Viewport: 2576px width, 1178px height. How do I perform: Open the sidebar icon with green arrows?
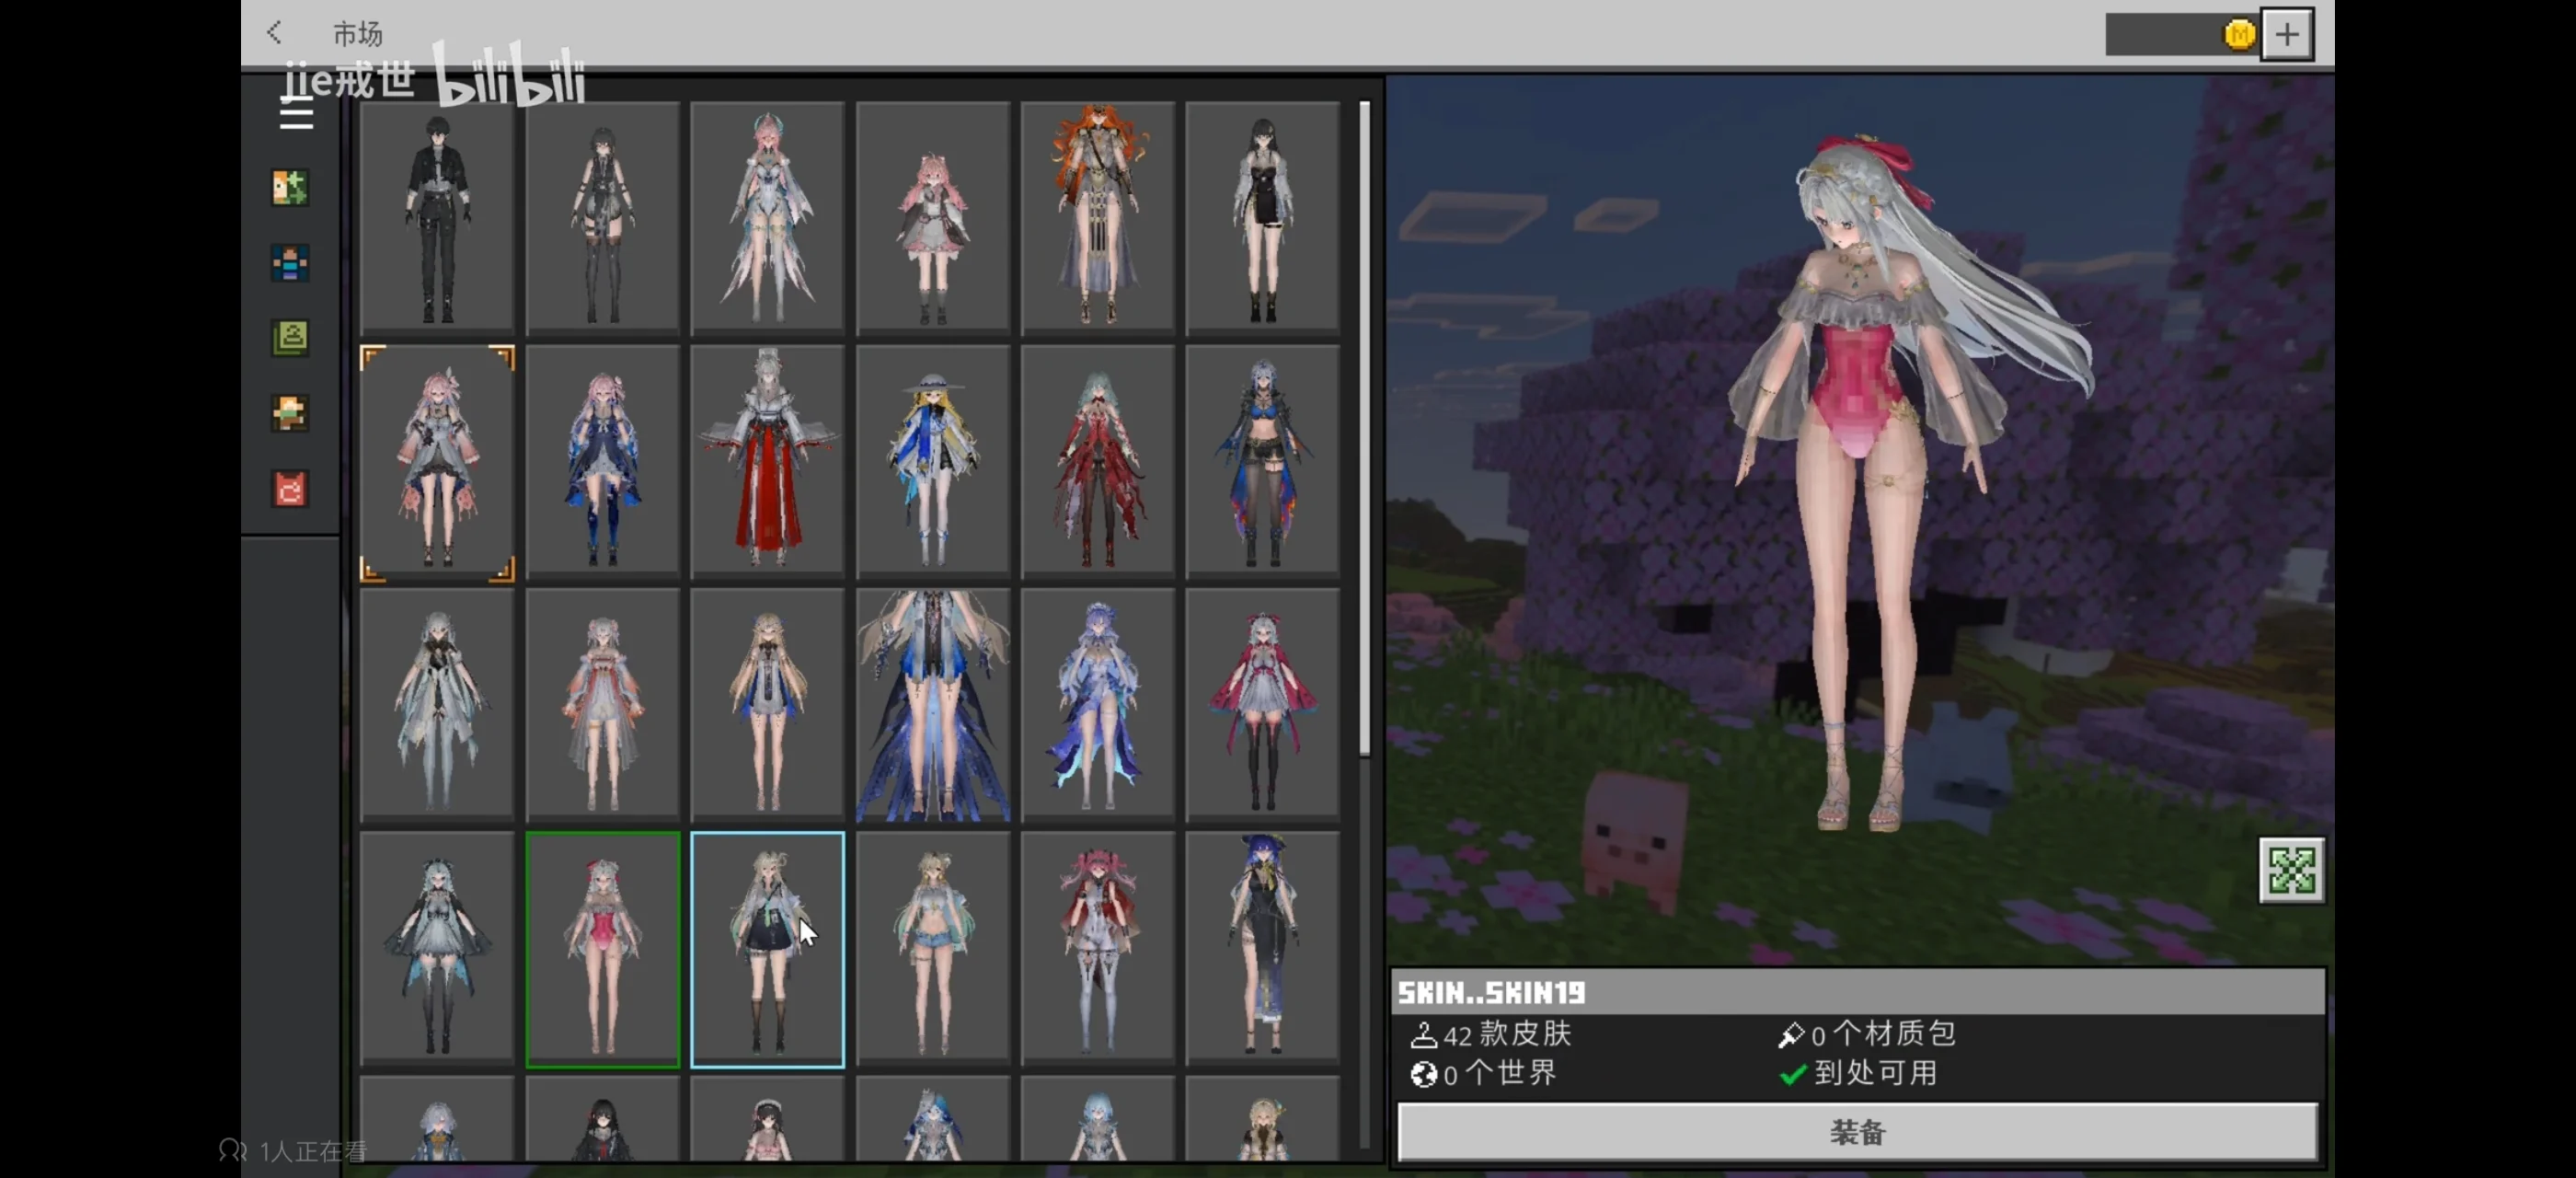pos(290,187)
